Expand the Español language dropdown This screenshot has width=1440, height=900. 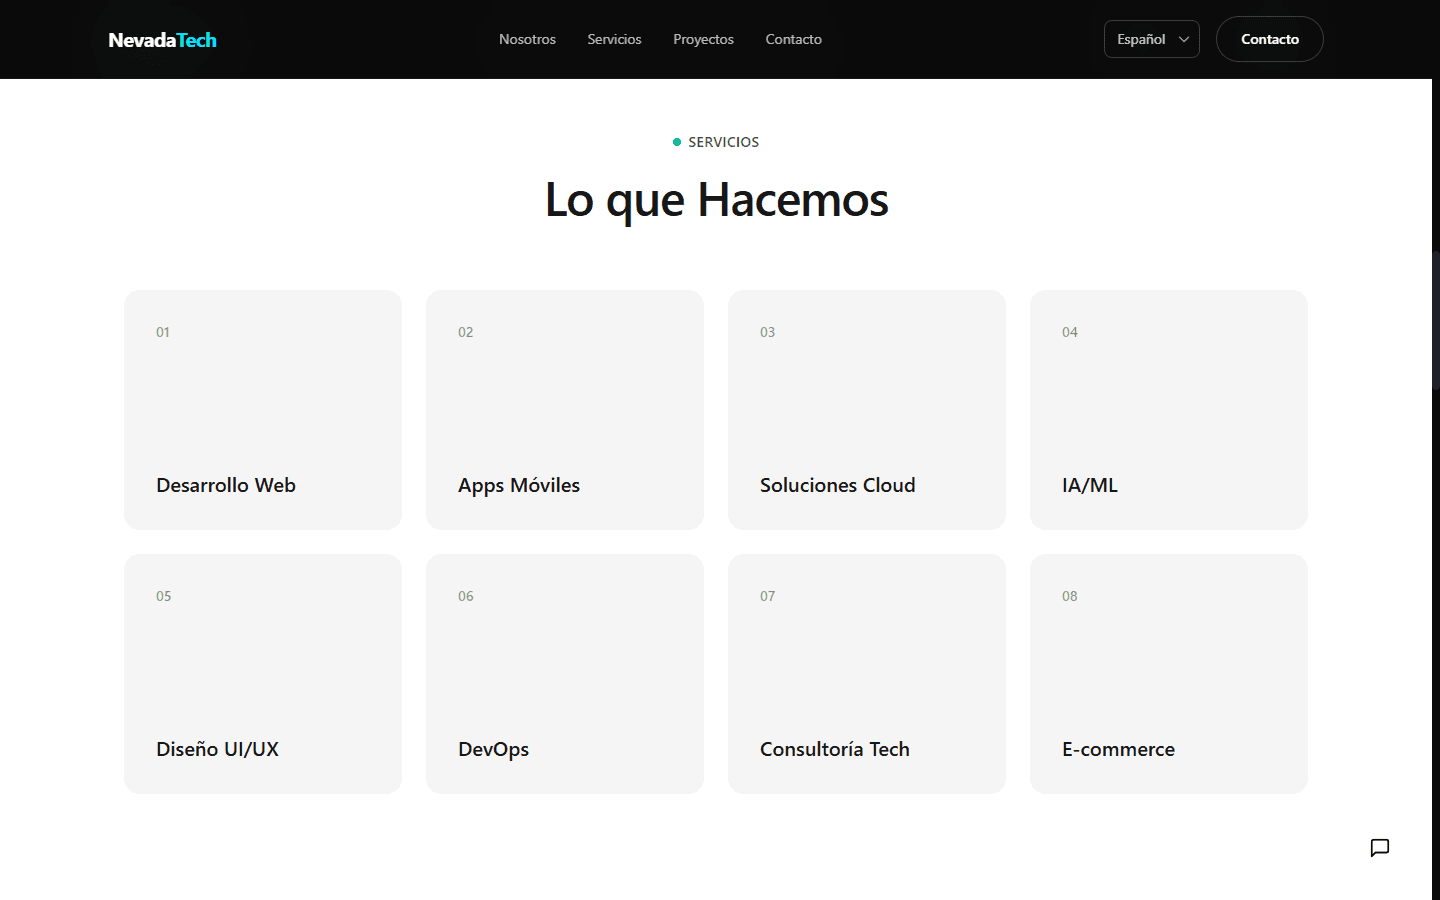pos(1150,39)
